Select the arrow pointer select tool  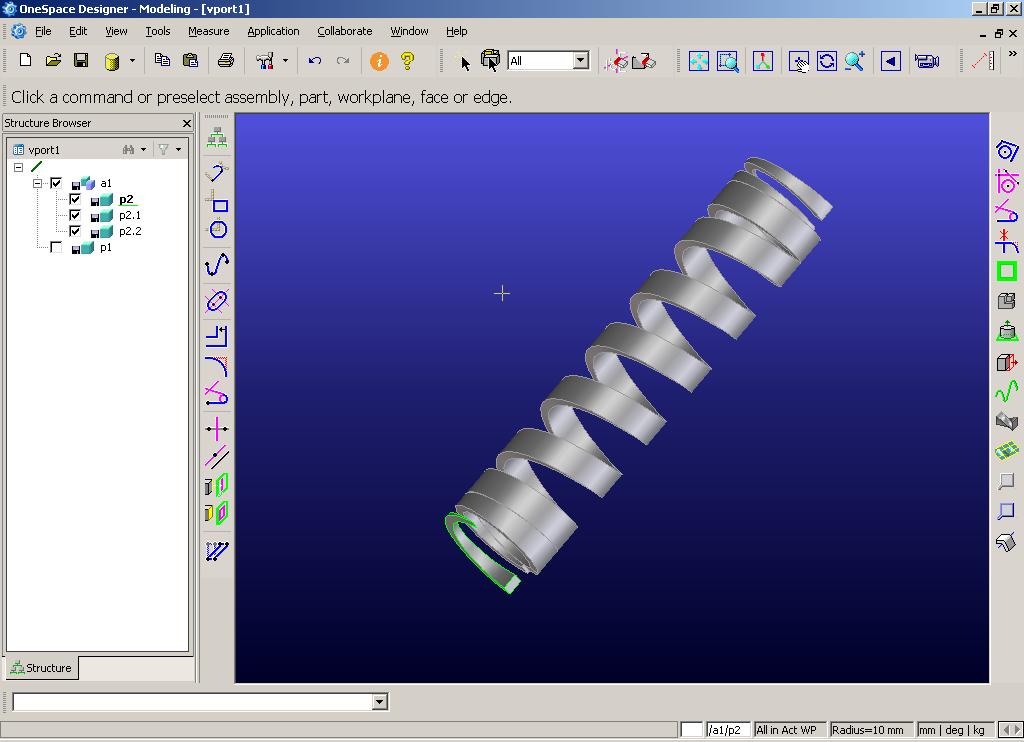click(x=464, y=63)
